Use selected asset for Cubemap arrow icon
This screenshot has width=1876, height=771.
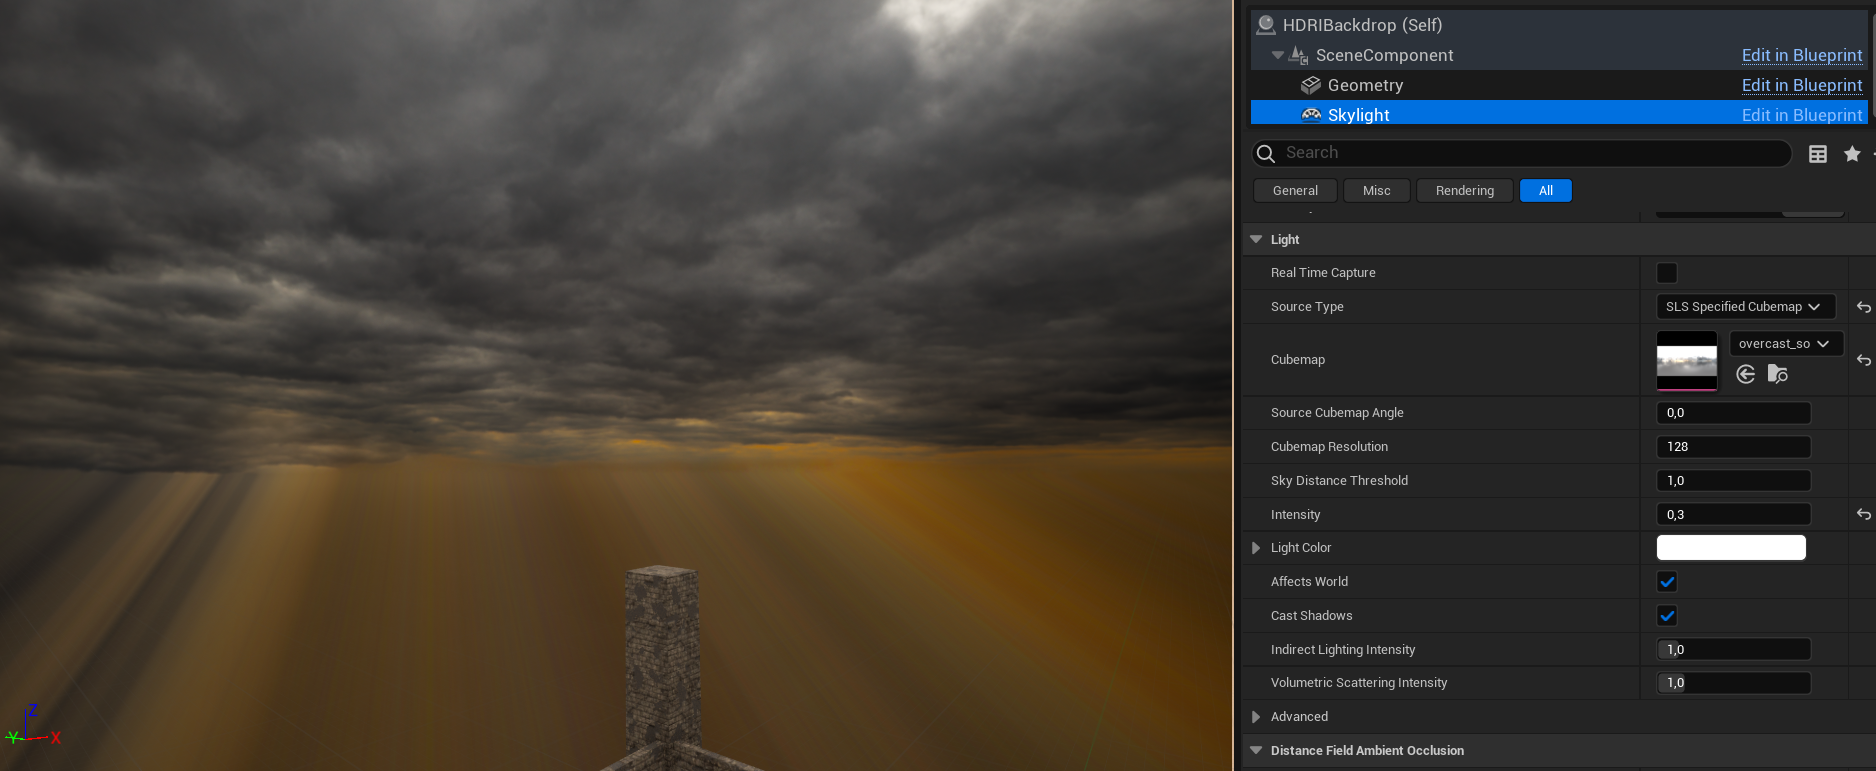(x=1746, y=374)
